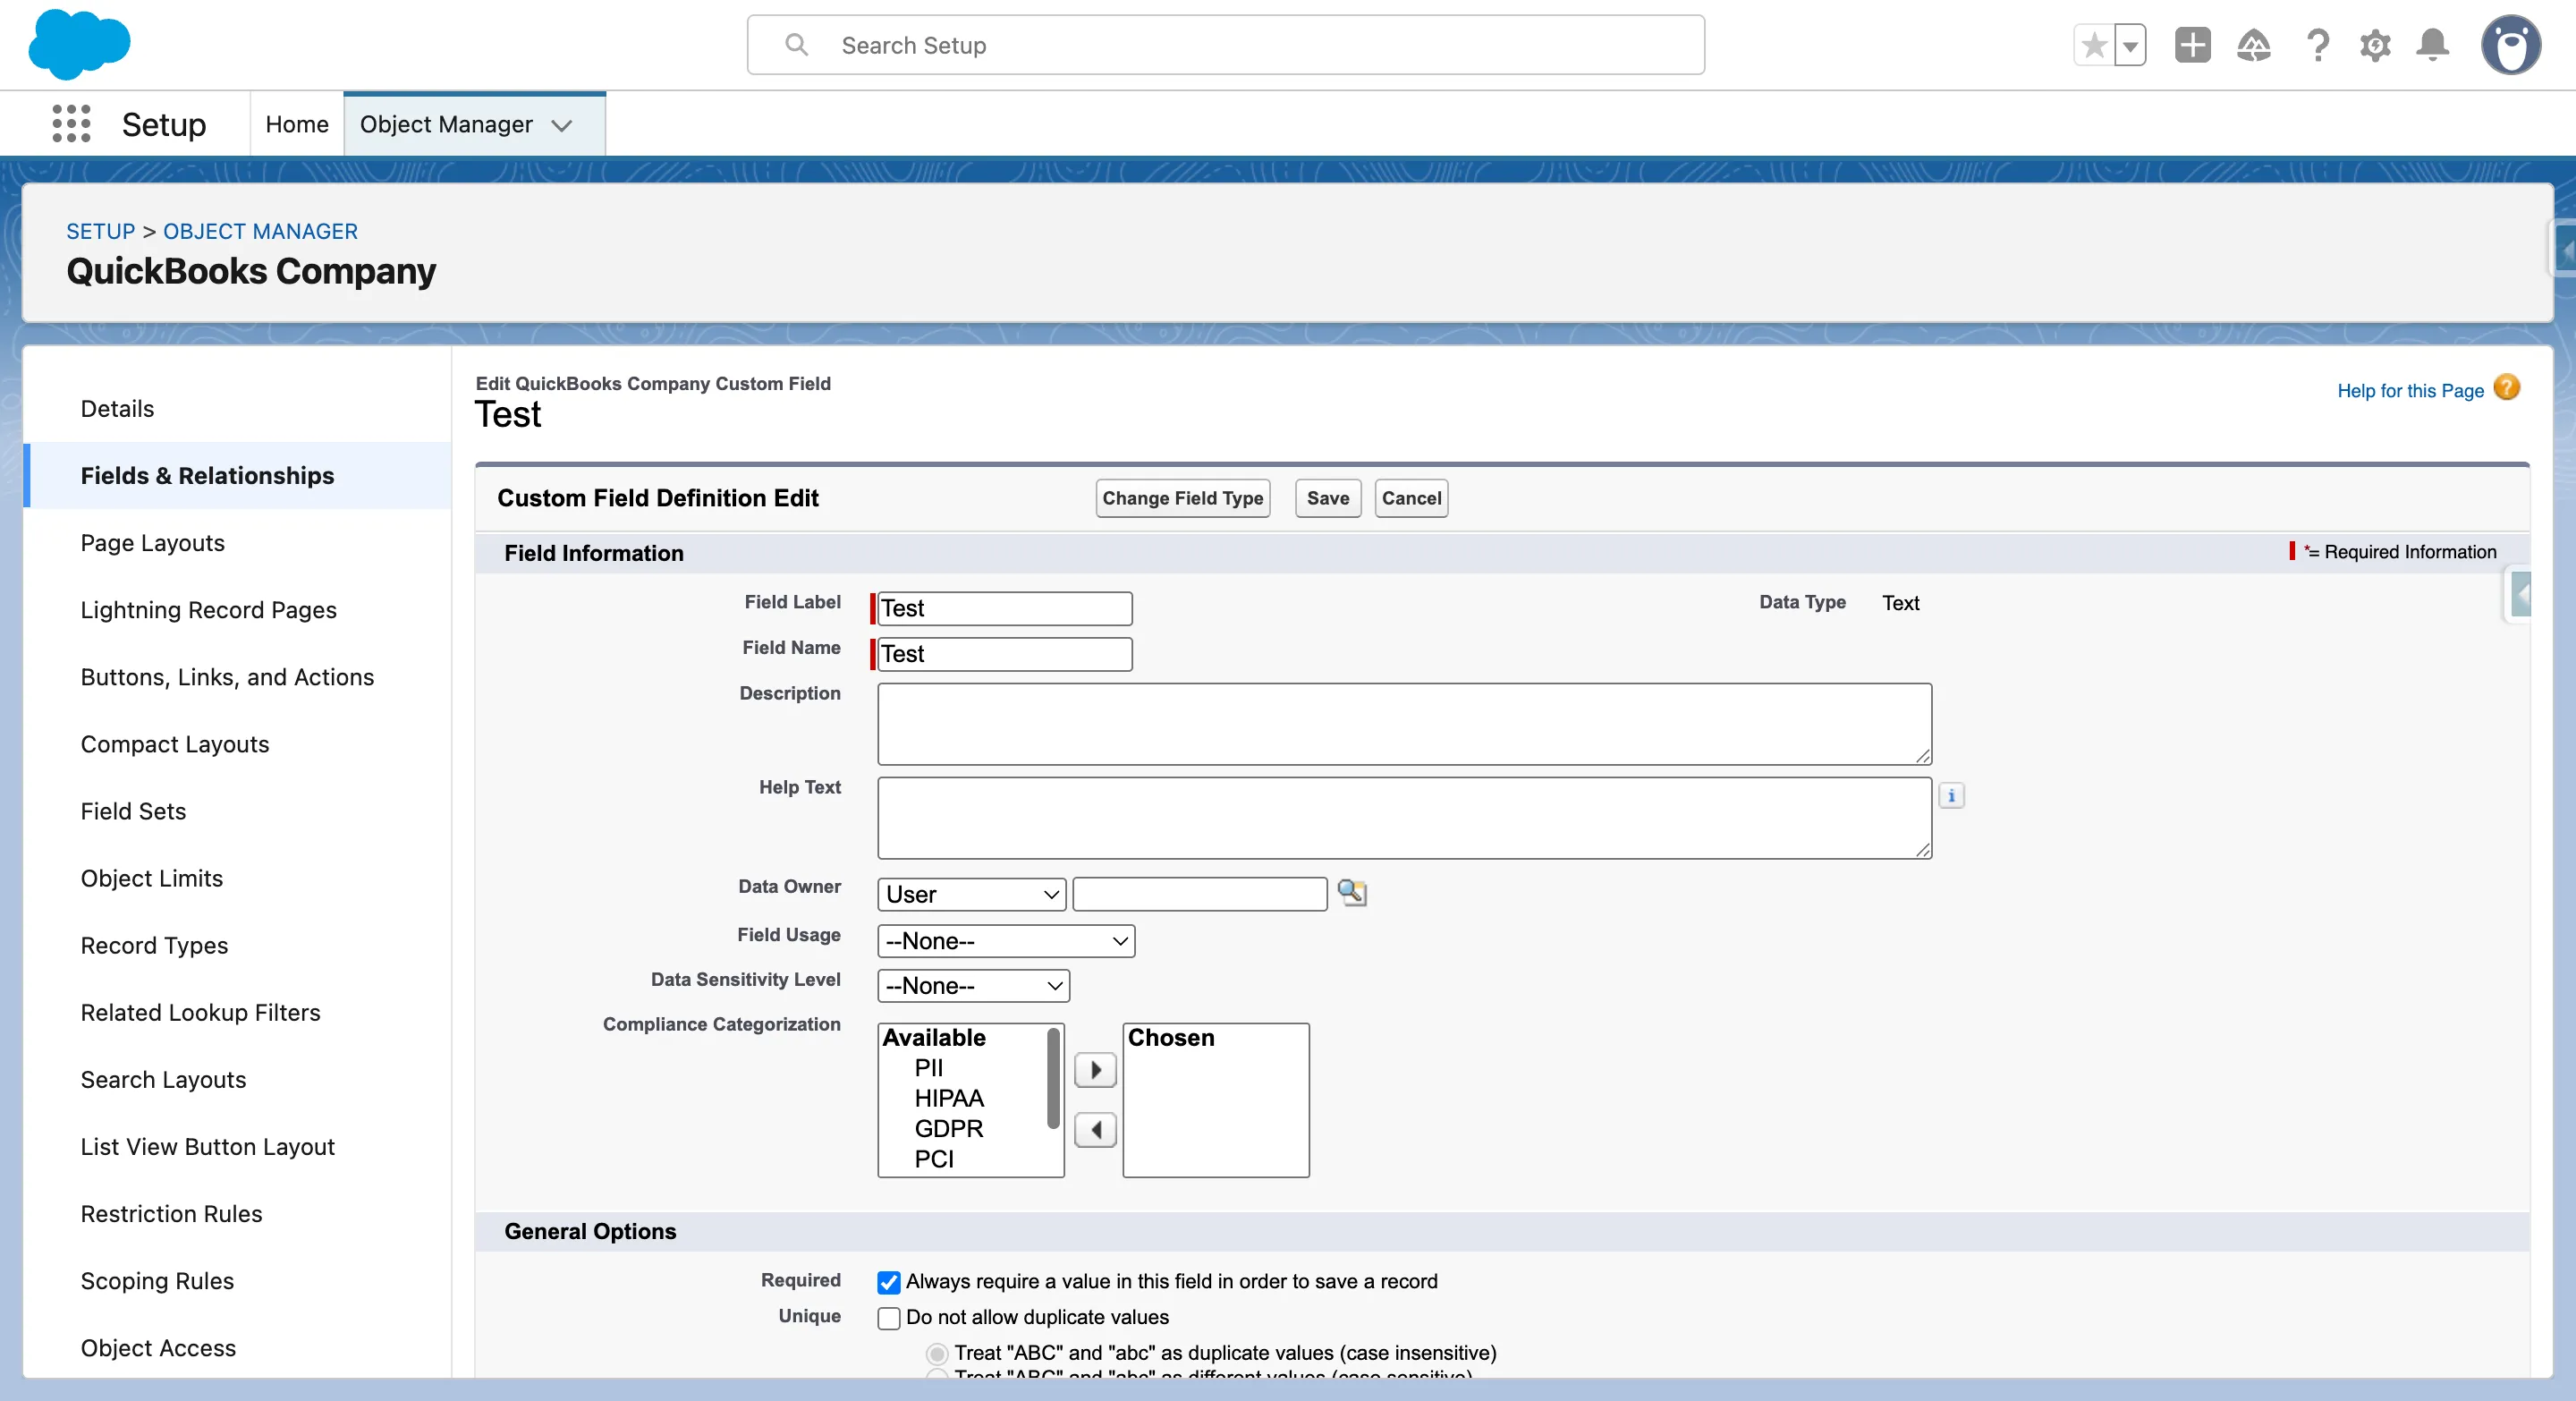Open the user profile avatar
The width and height of the screenshot is (2576, 1401).
tap(2510, 45)
